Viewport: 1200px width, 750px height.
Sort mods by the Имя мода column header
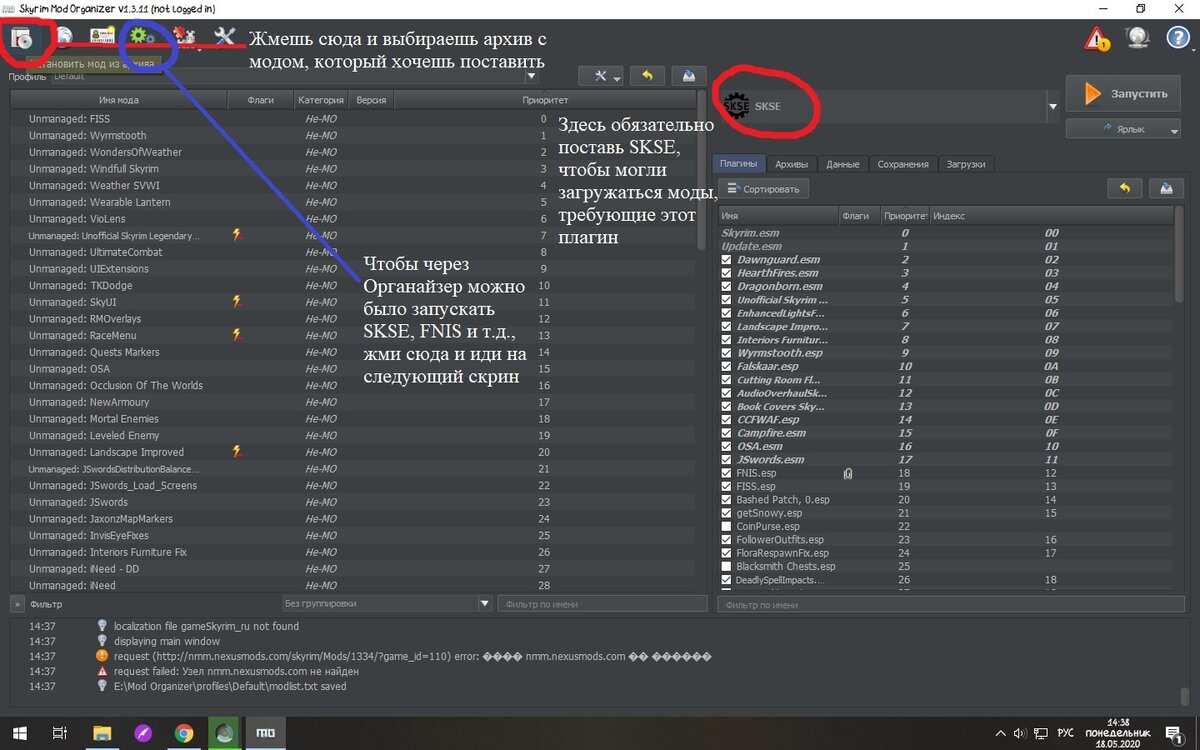tap(118, 100)
